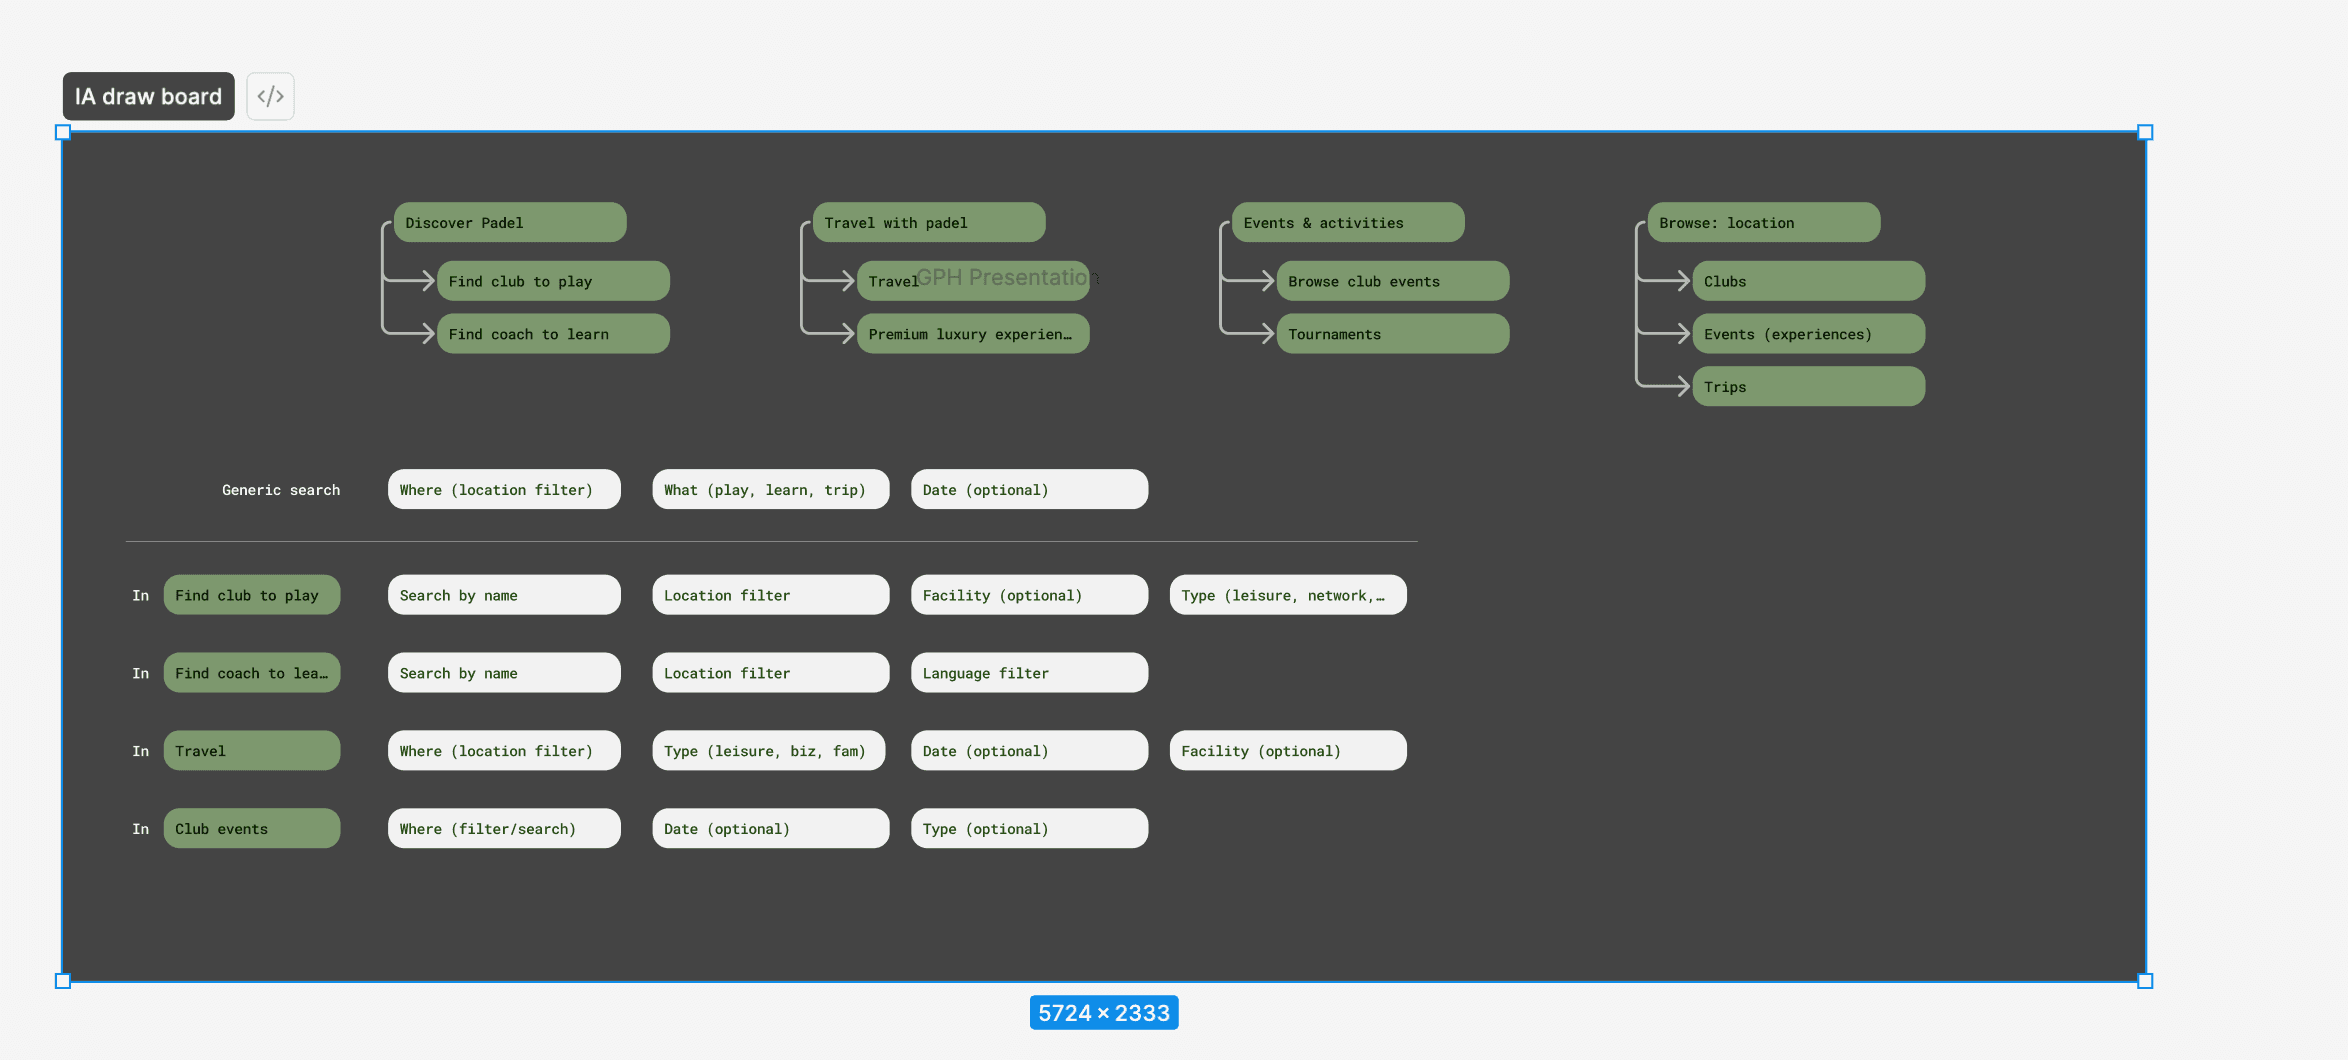Click the Find coach to learn node under Discover Padel
The width and height of the screenshot is (2348, 1060).
(553, 334)
